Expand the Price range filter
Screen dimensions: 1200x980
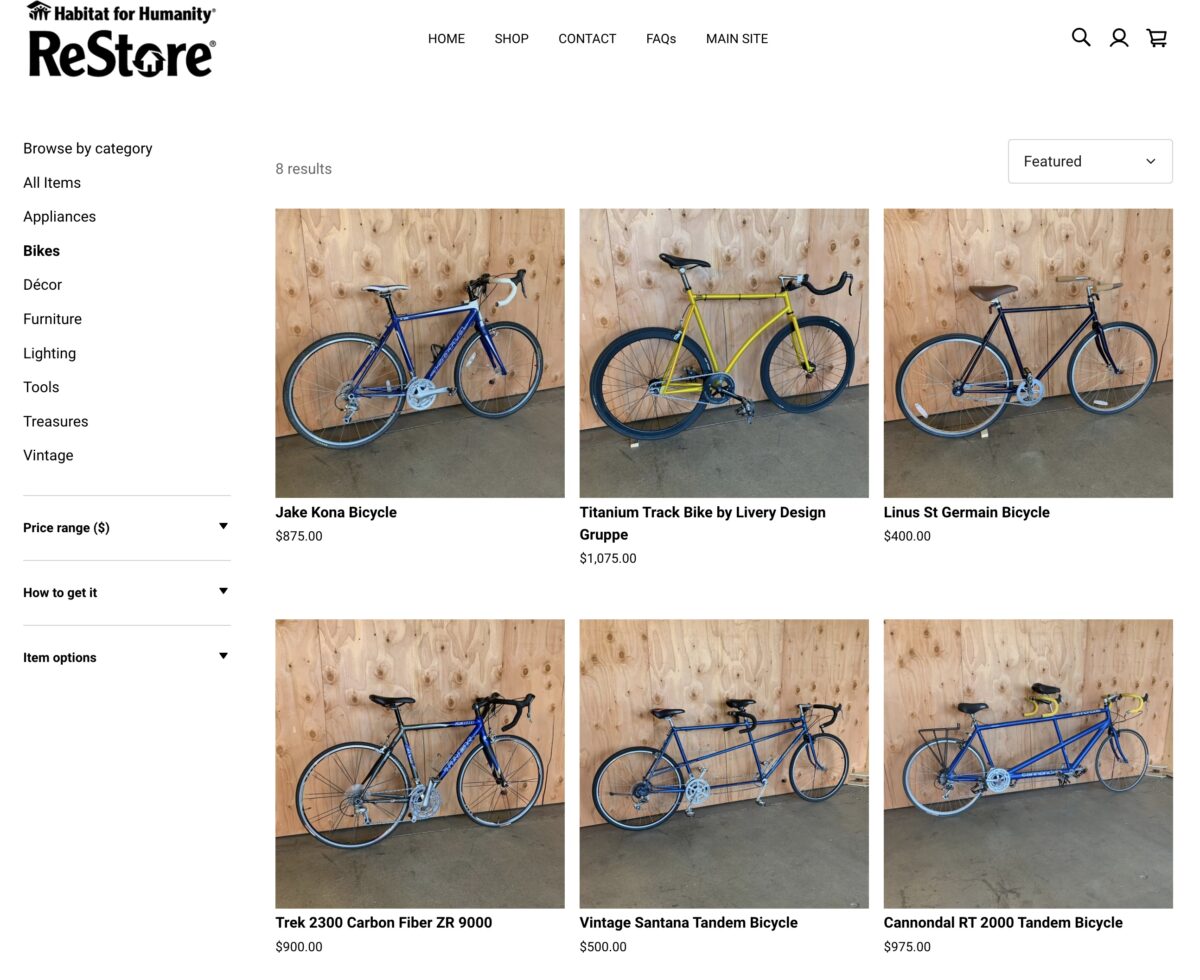click(126, 527)
